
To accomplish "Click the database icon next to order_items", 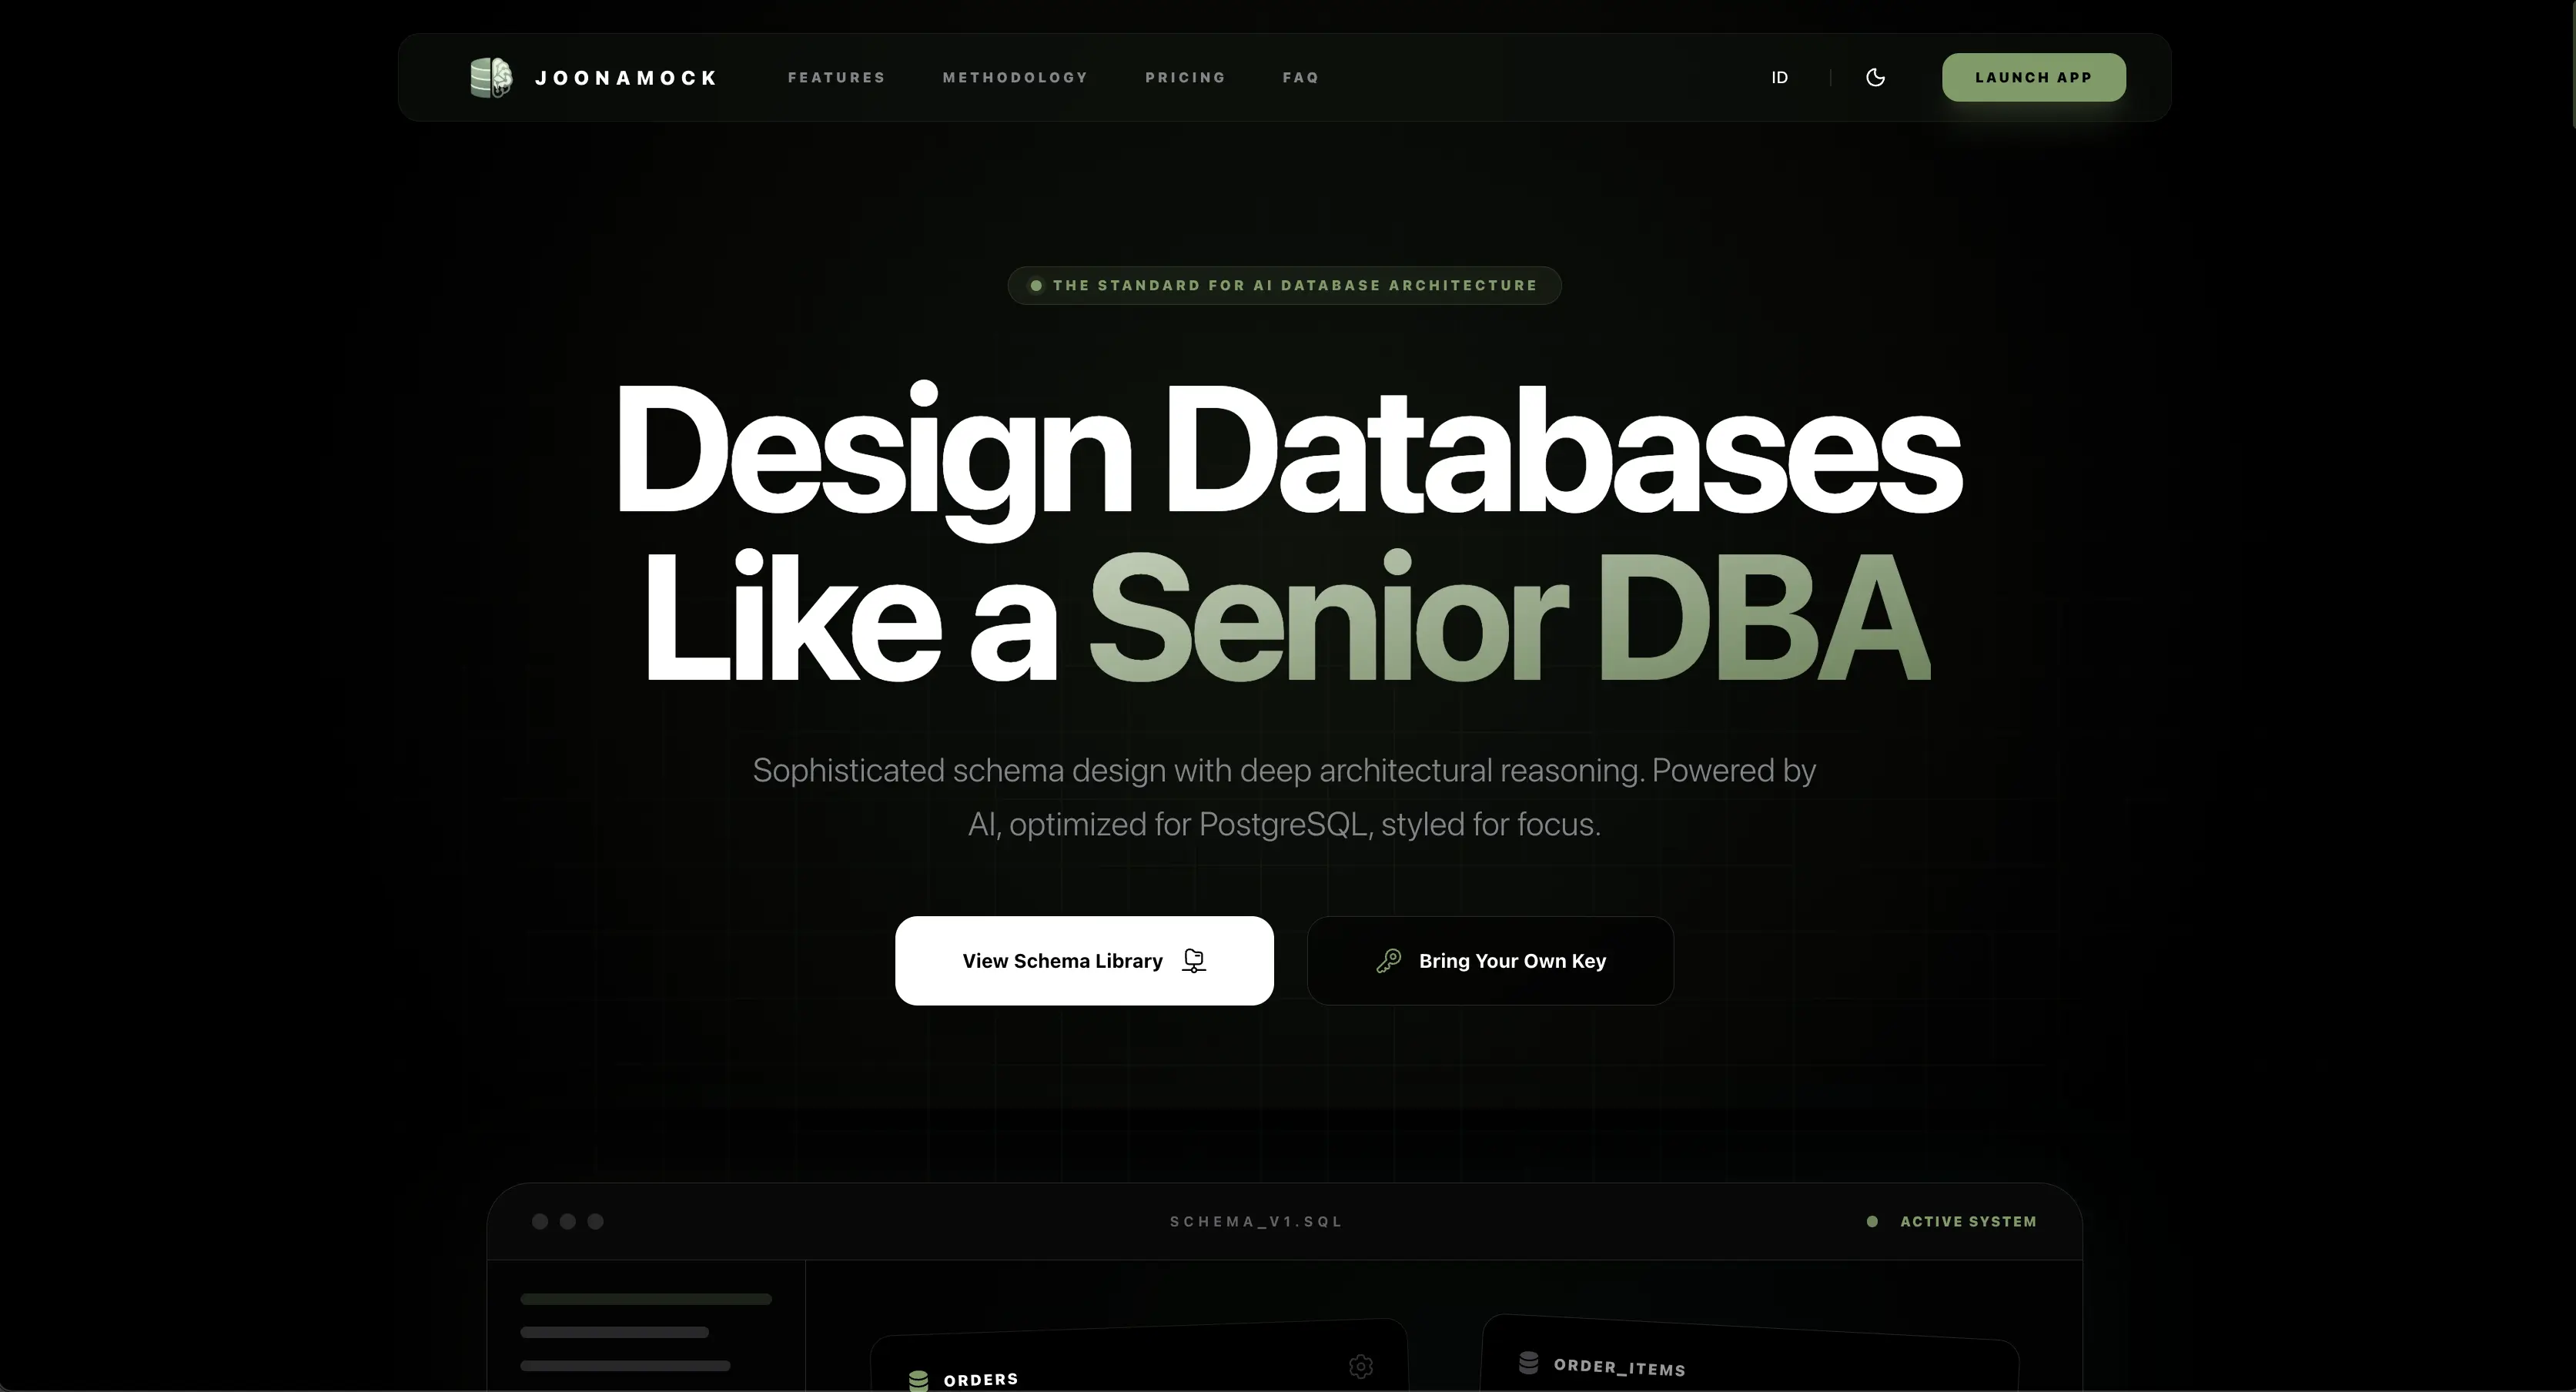I will [1528, 1362].
